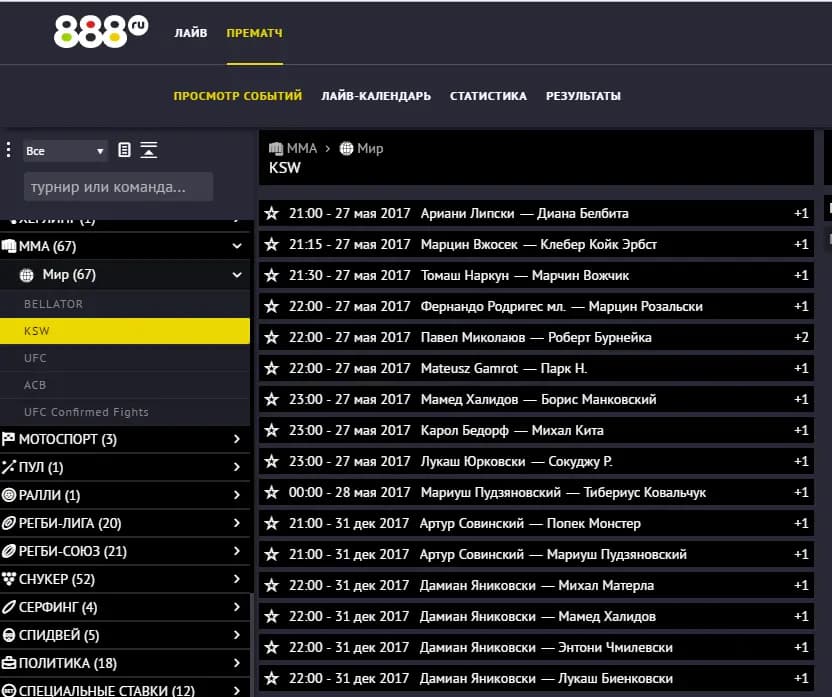Click the globe icon beside Мир in breadcrumb

point(346,149)
